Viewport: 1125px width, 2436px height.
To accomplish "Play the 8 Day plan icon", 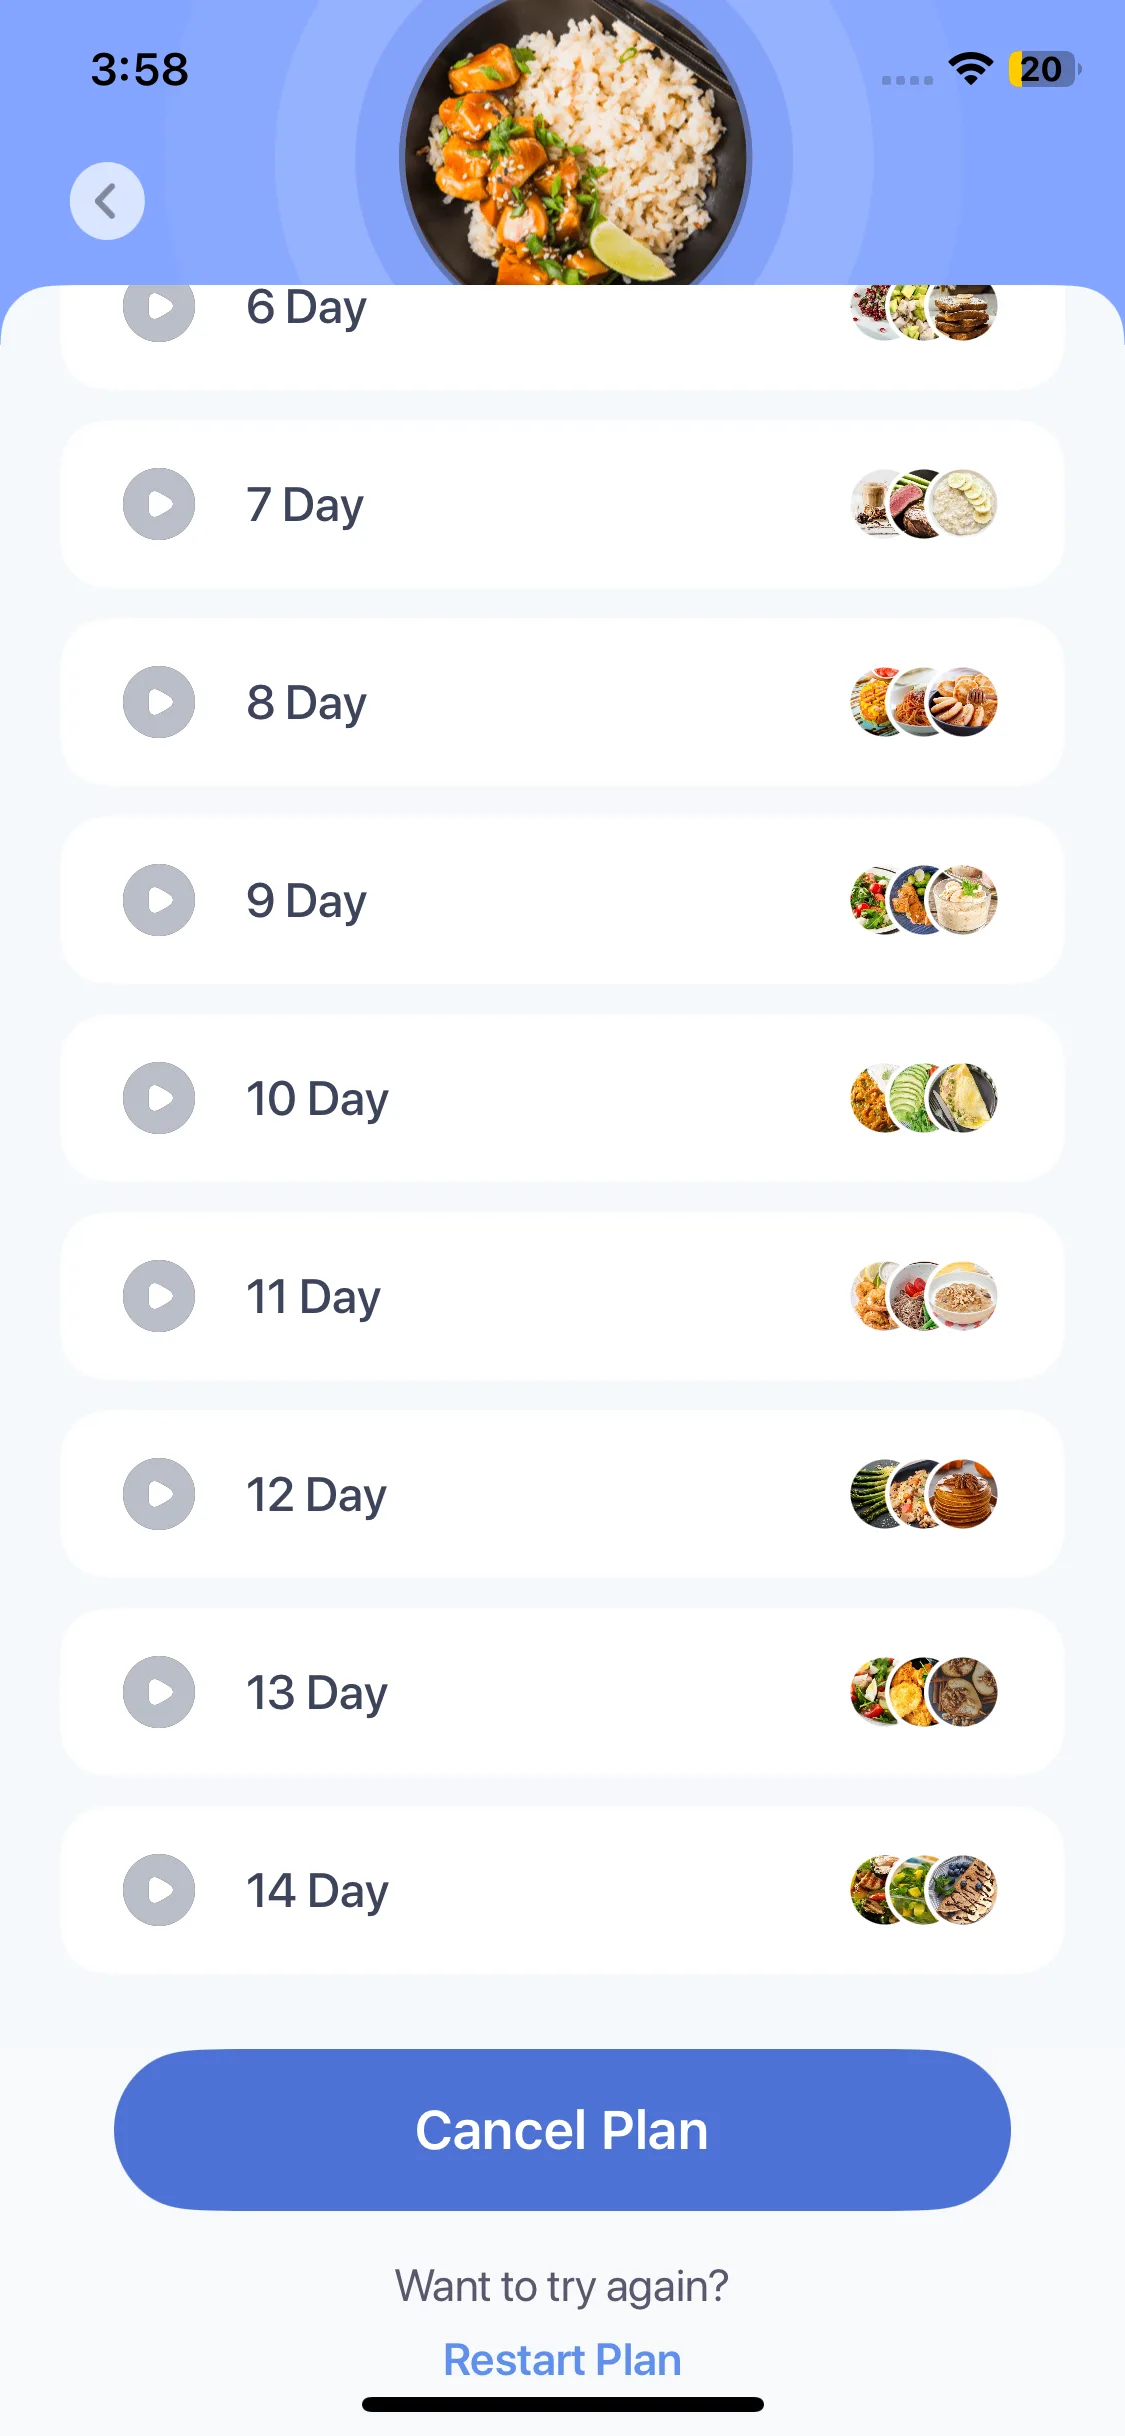I will tap(159, 702).
